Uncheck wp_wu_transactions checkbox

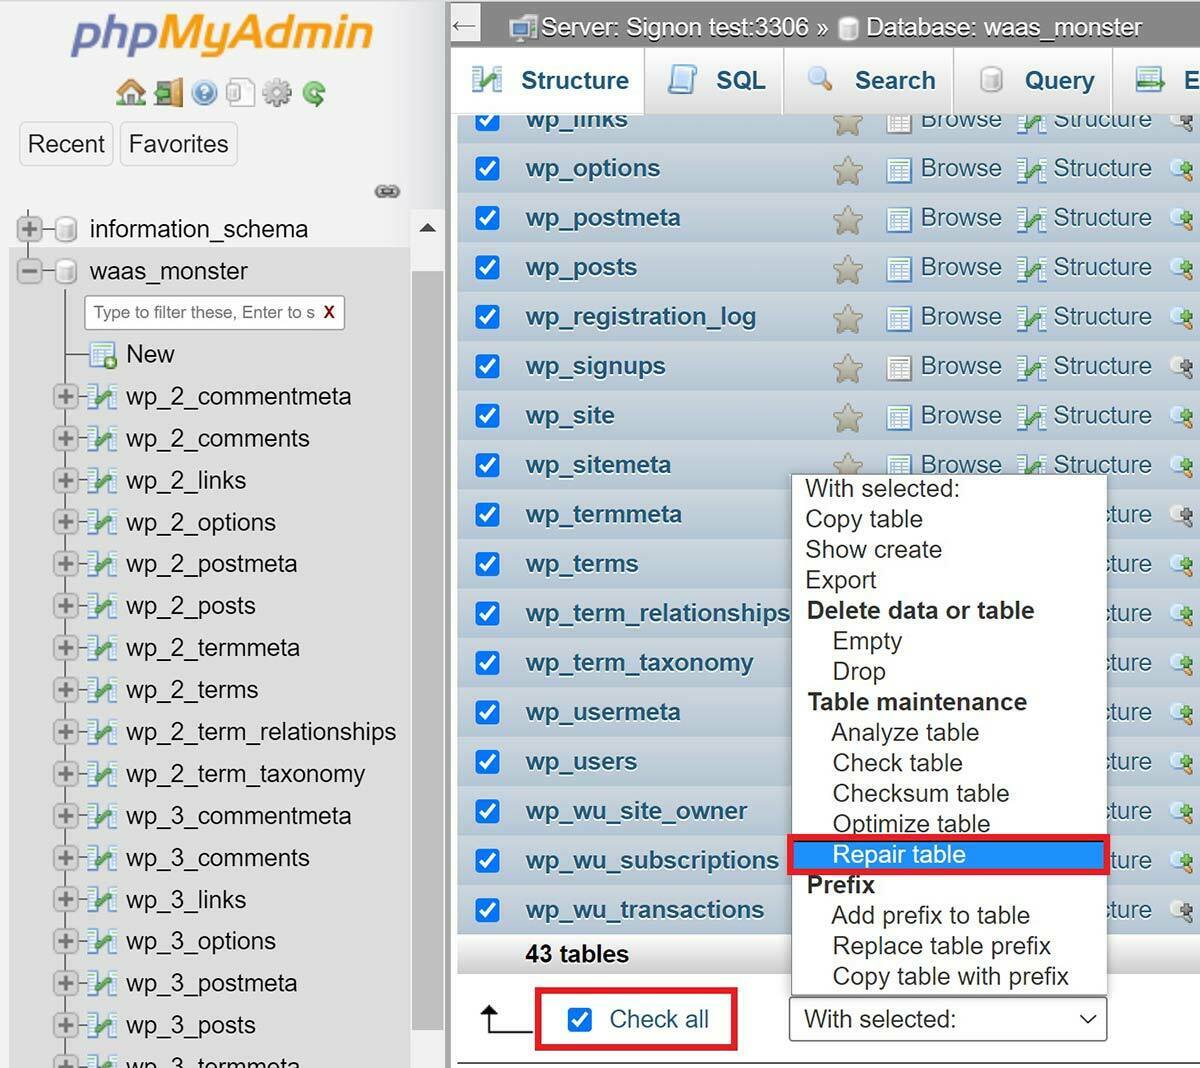click(487, 910)
